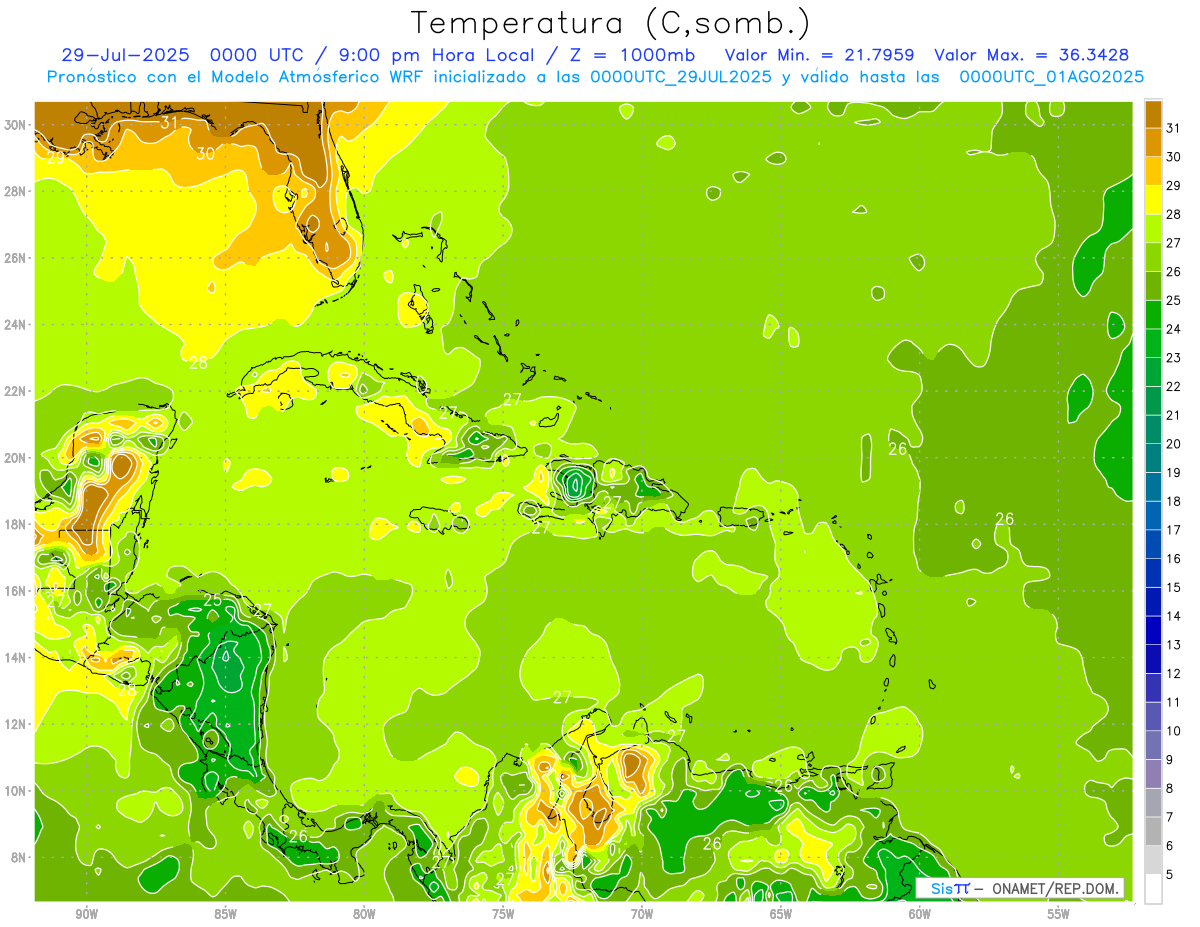
Task: Click latitude axis label '12N'
Action: pyautogui.click(x=17, y=724)
